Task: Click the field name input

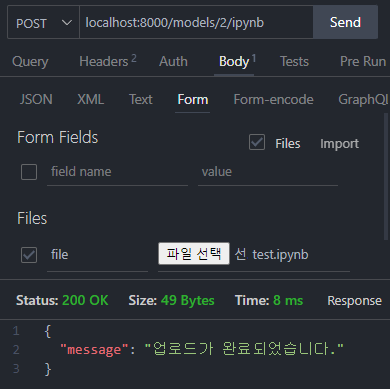Action: 117,172
